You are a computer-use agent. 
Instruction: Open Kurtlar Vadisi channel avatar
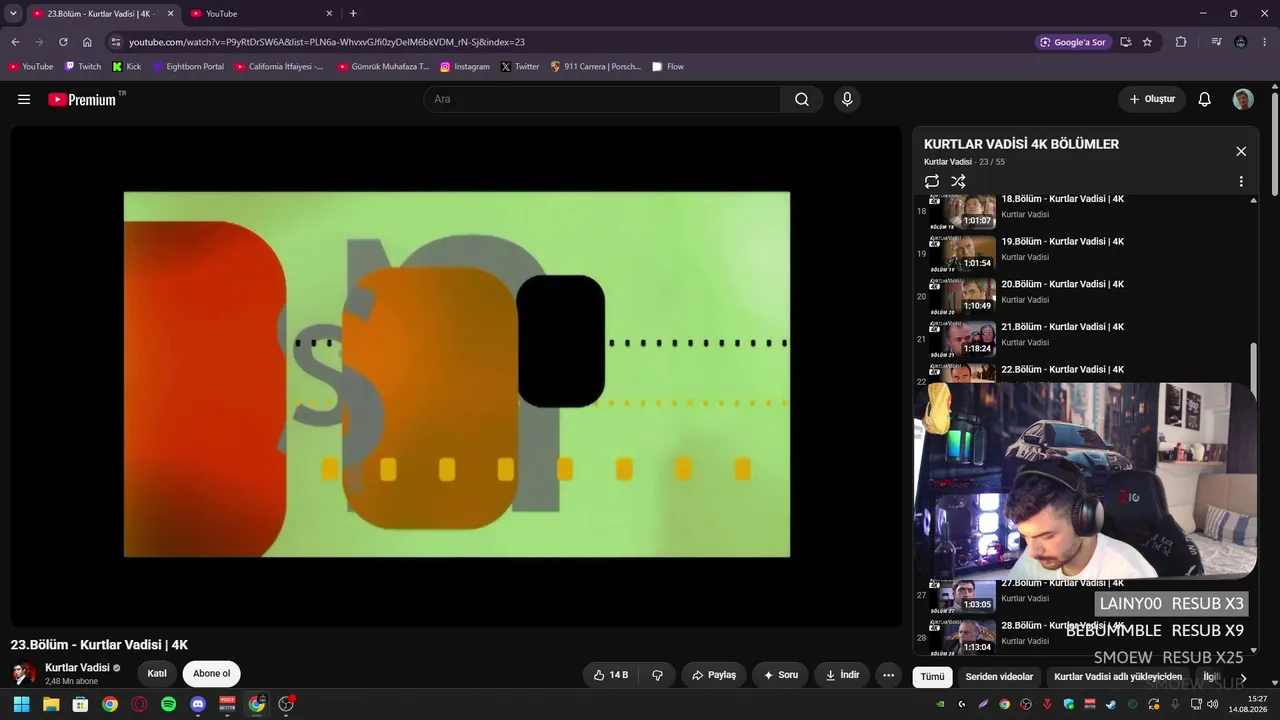point(24,673)
